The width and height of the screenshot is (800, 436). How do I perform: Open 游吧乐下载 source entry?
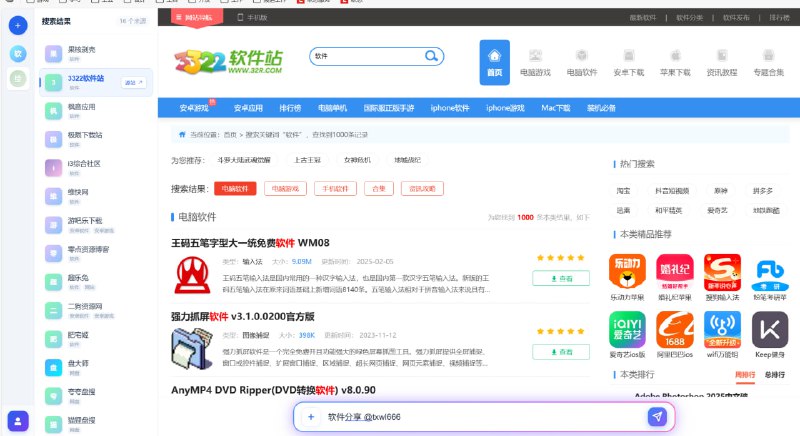(x=96, y=225)
